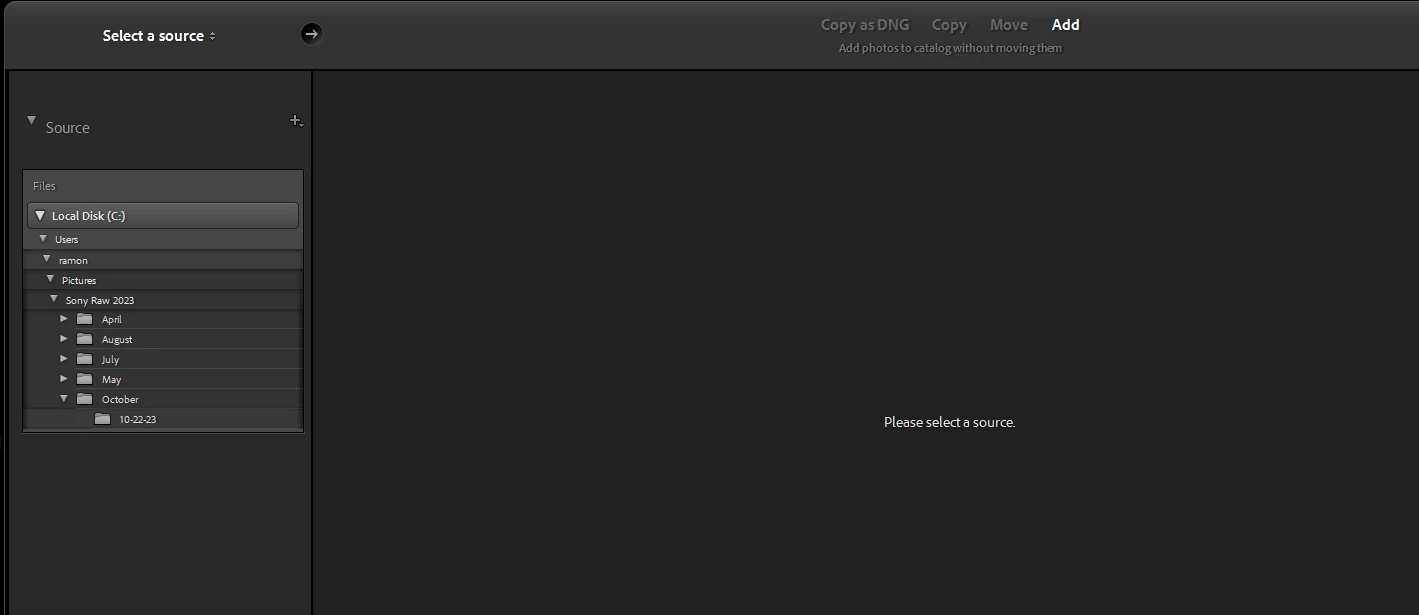Collapse the Source panel triangle
The image size is (1419, 615).
pyautogui.click(x=31, y=121)
